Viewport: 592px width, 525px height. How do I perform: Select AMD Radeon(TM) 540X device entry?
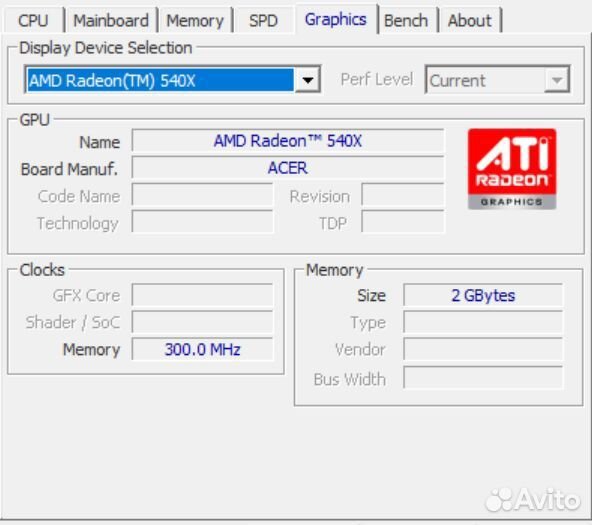coord(160,80)
